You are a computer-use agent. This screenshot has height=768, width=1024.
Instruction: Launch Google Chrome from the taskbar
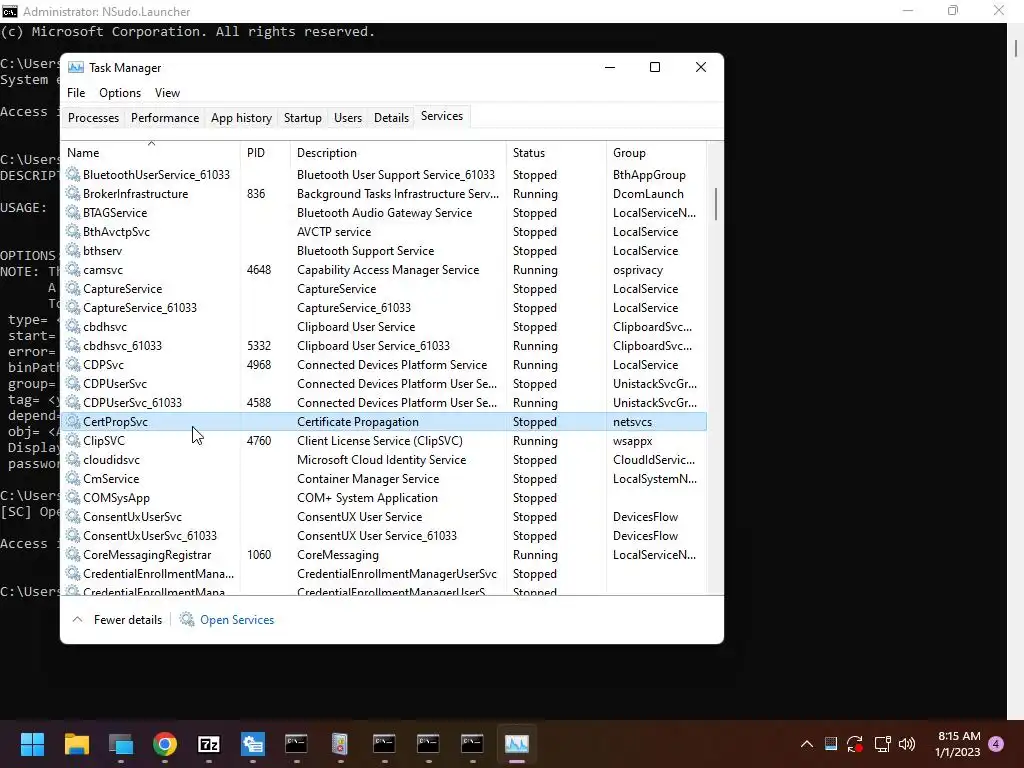pos(165,744)
